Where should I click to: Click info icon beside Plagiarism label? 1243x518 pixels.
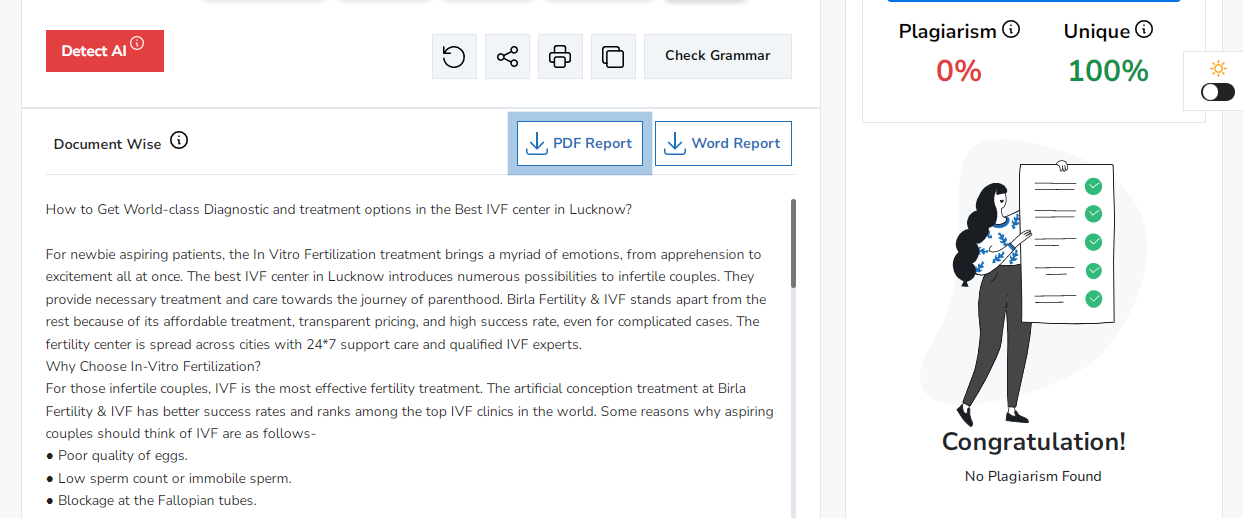pos(1011,30)
